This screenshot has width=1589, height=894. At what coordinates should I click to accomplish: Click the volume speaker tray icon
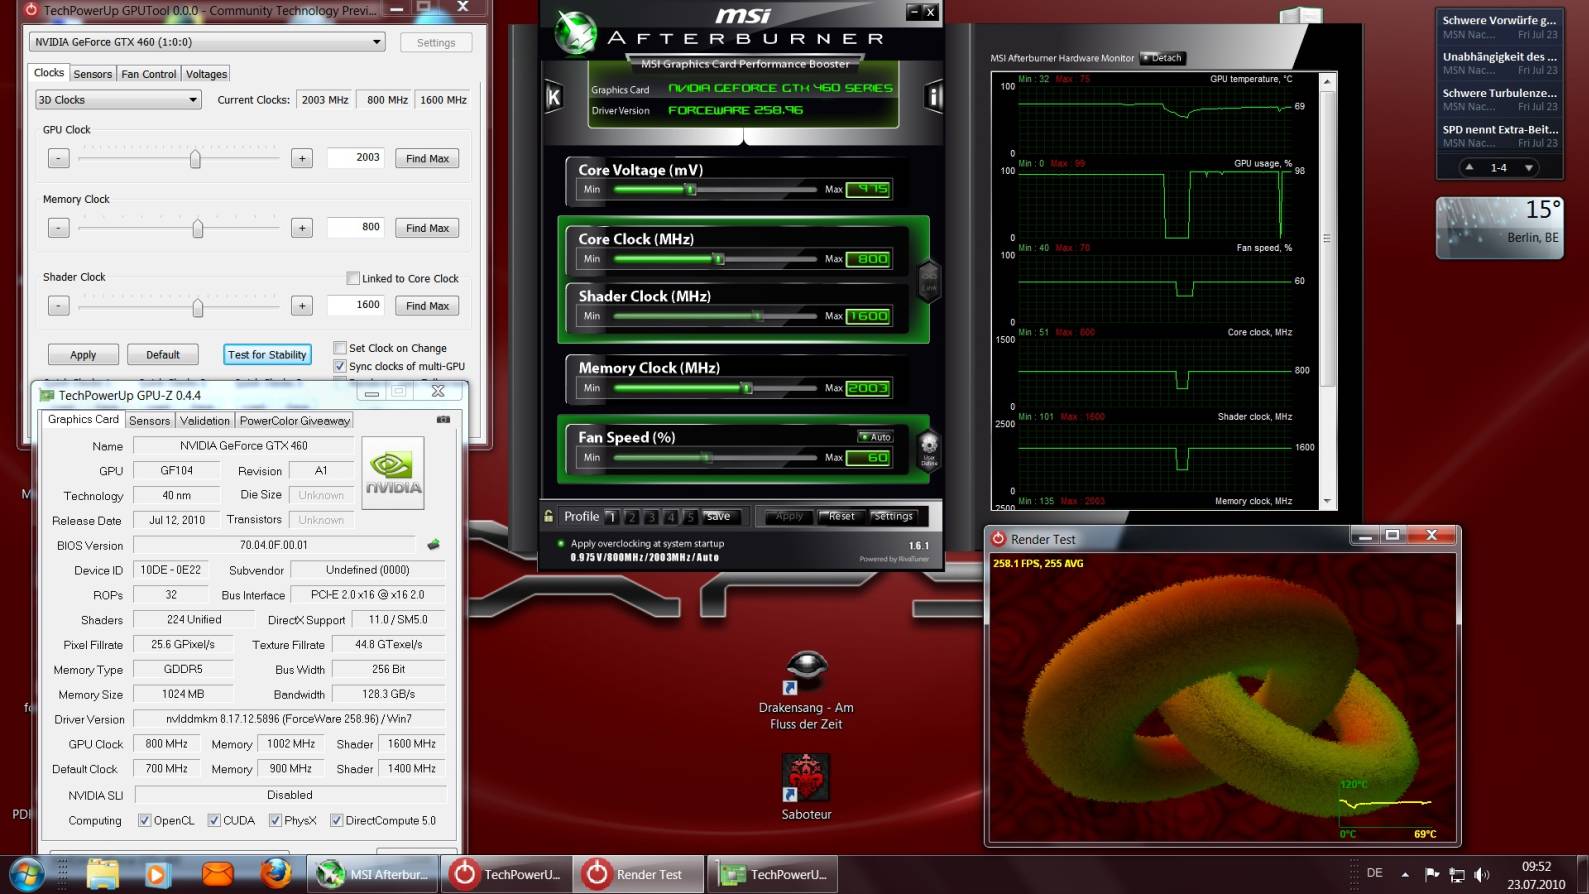tap(1481, 875)
